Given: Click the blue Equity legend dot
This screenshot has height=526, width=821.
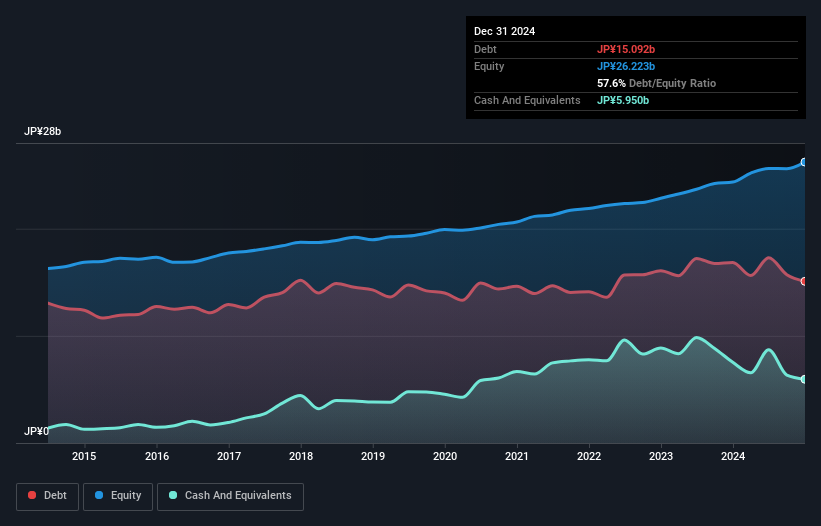Looking at the screenshot, I should tap(99, 495).
